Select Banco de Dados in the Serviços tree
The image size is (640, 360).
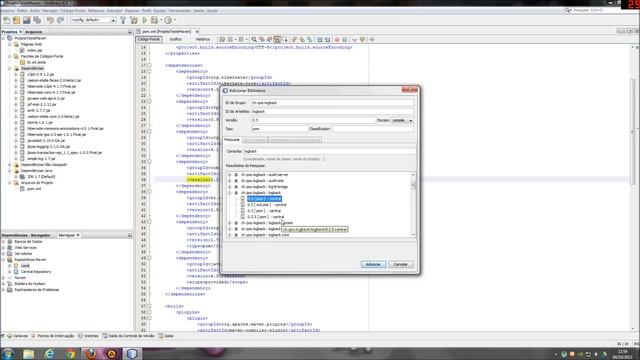[28, 242]
